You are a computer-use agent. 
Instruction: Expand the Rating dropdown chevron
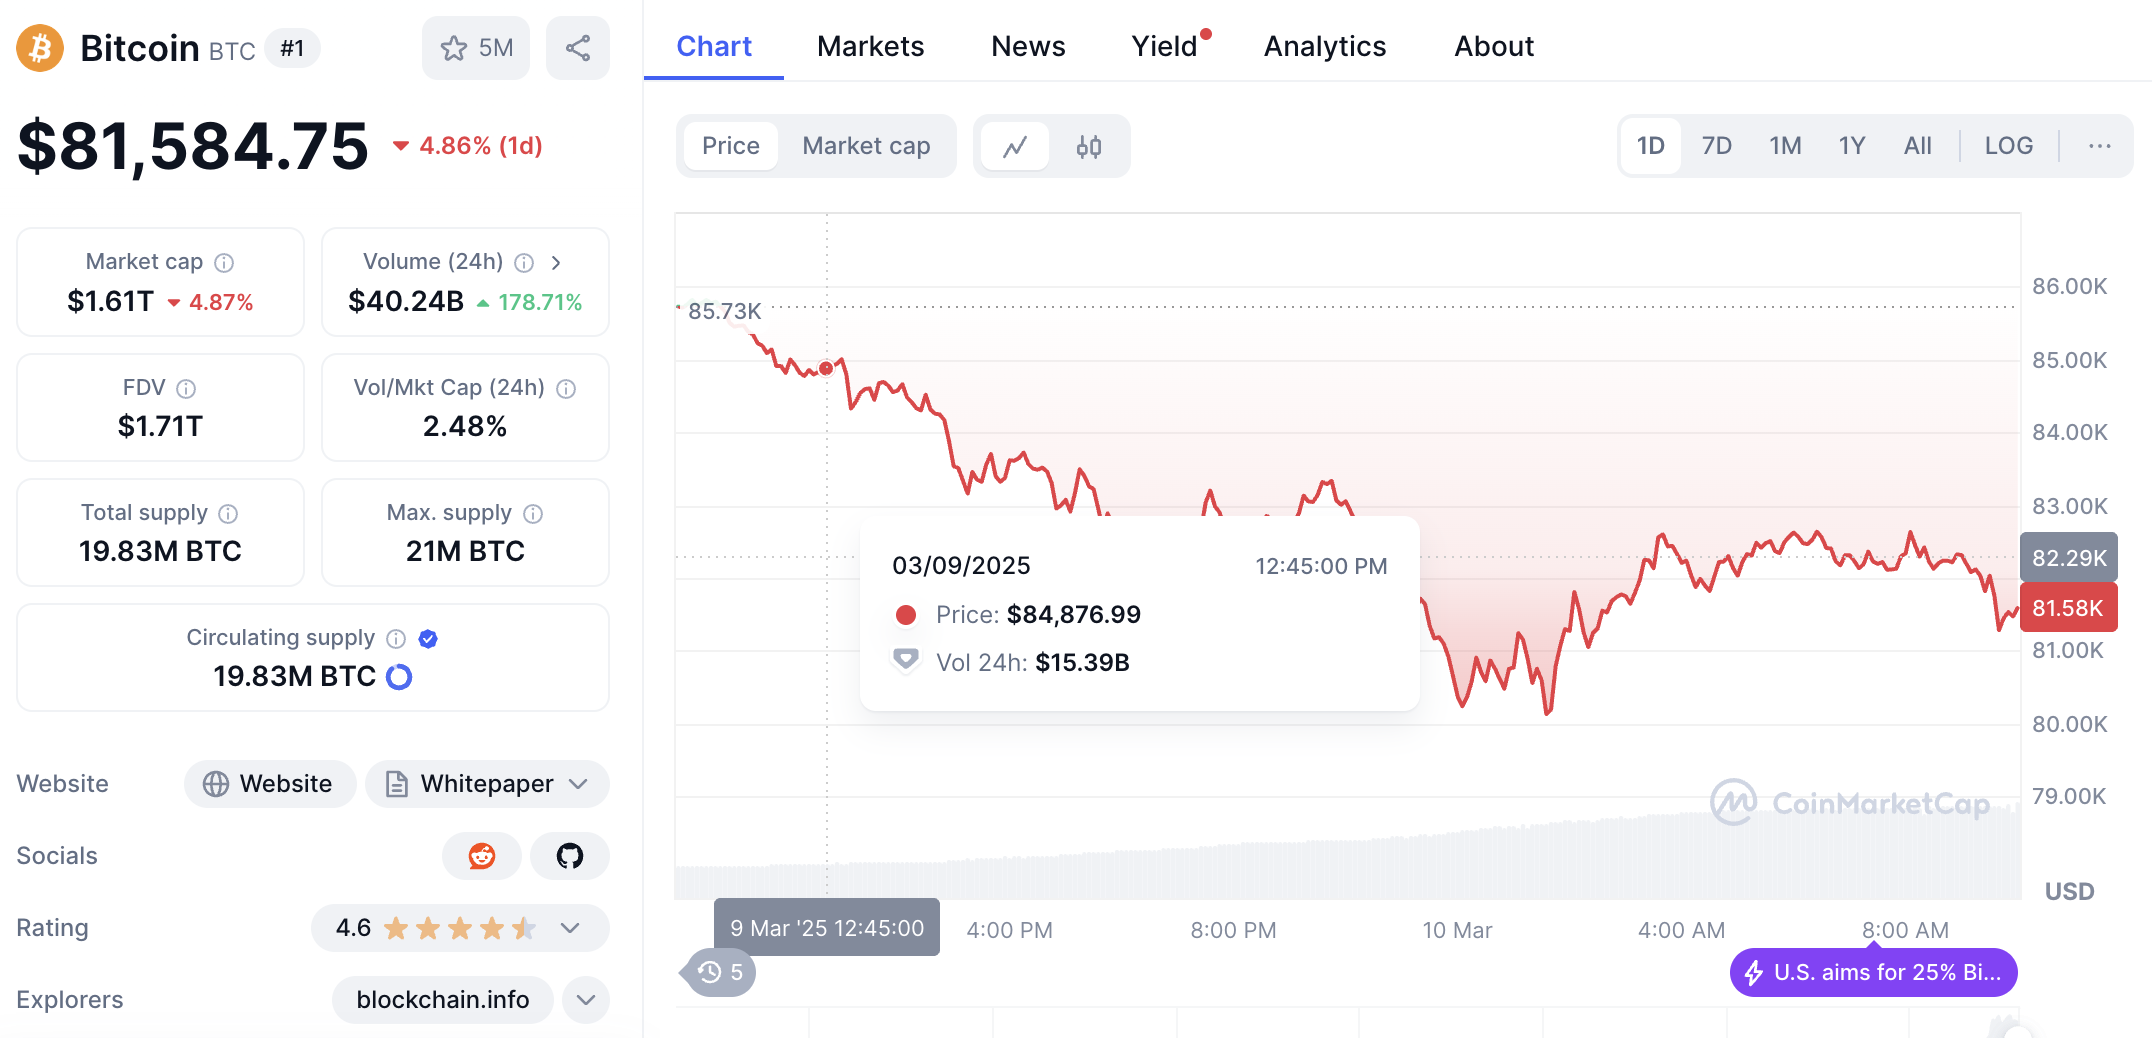pyautogui.click(x=570, y=928)
